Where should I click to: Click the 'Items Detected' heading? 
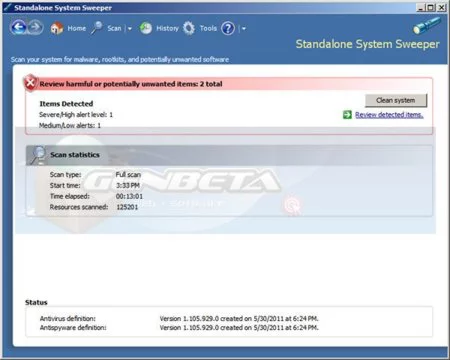tap(66, 104)
